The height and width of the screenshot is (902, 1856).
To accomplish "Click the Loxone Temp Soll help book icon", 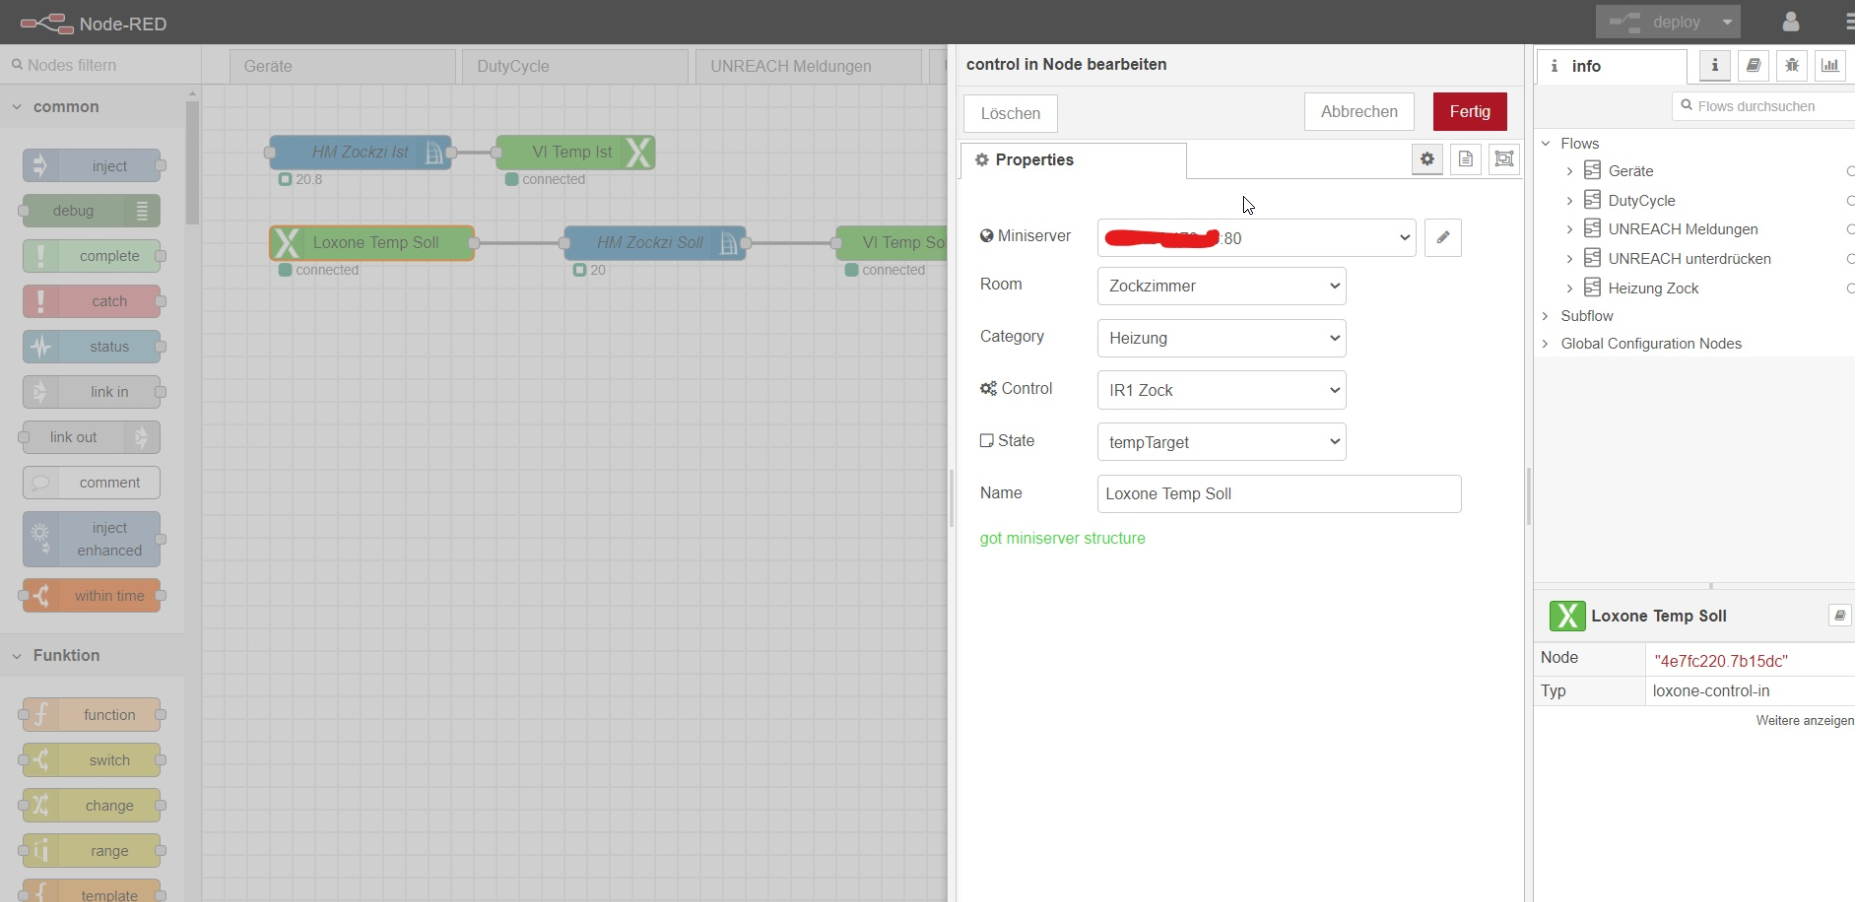I will coord(1839,616).
